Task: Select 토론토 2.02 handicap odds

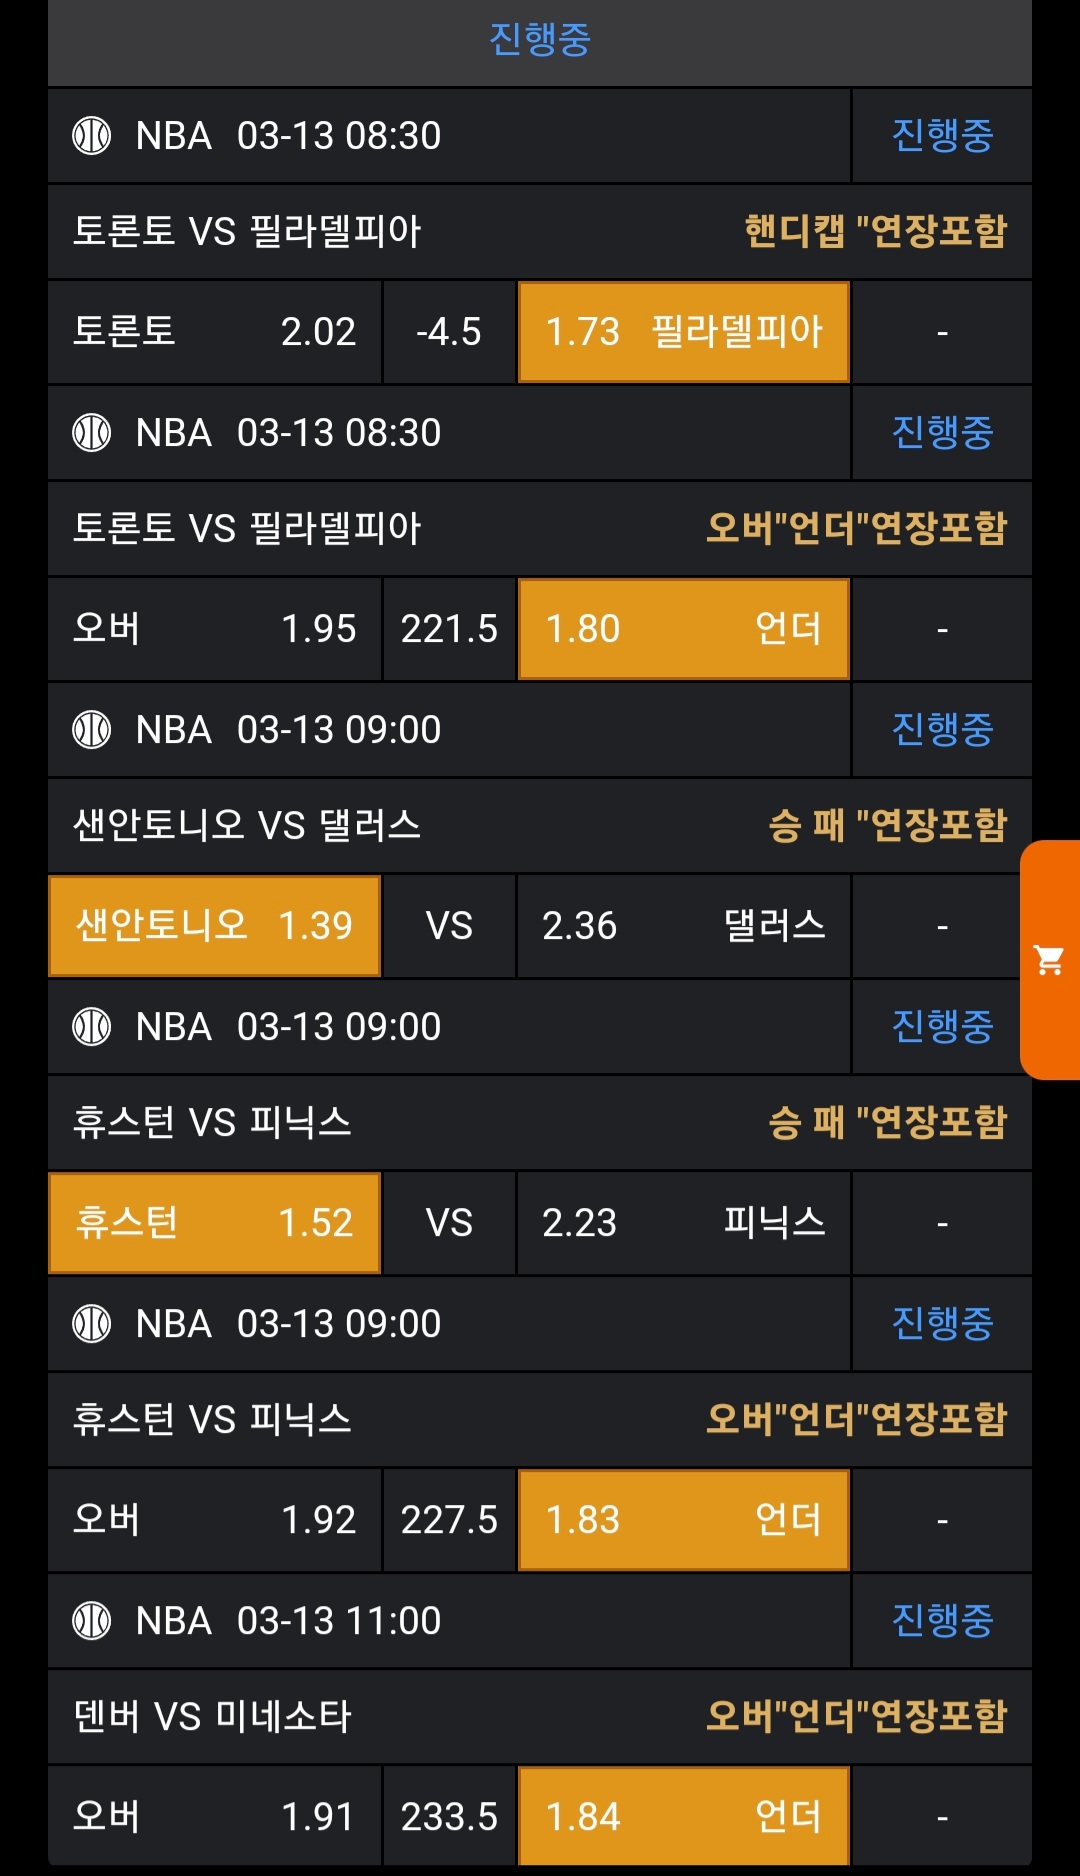Action: (x=215, y=332)
